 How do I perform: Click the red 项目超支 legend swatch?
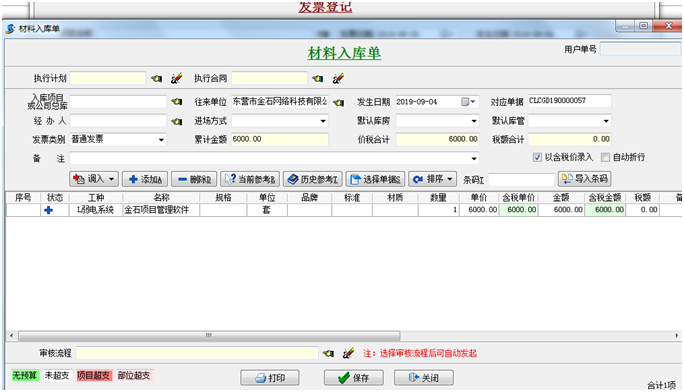point(94,375)
